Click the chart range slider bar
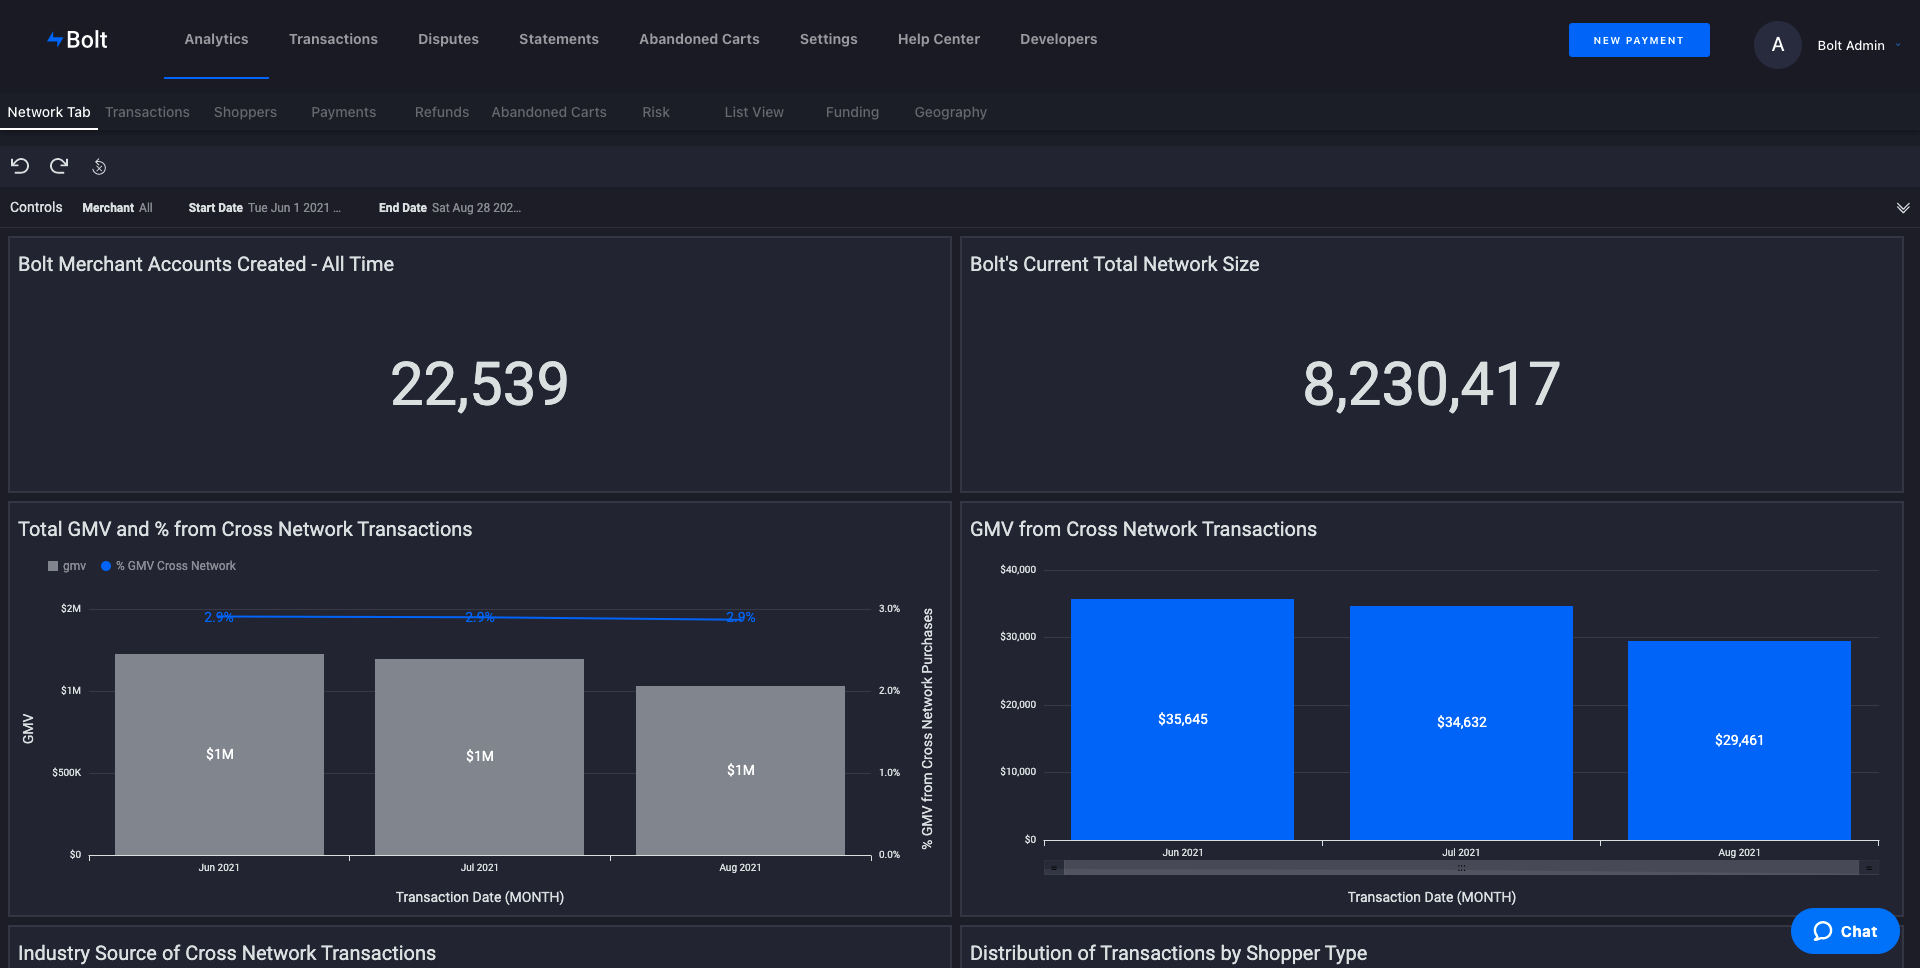The width and height of the screenshot is (1920, 968). point(1461,868)
